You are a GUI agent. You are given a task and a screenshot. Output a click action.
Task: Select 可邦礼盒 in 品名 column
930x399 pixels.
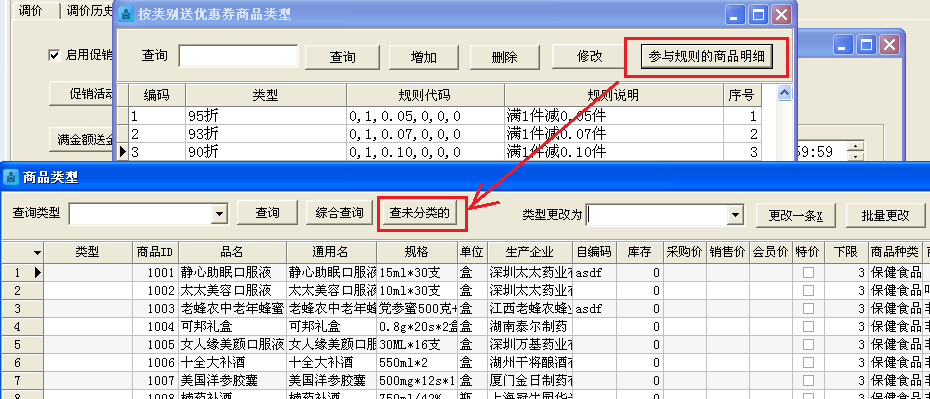[x=232, y=327]
